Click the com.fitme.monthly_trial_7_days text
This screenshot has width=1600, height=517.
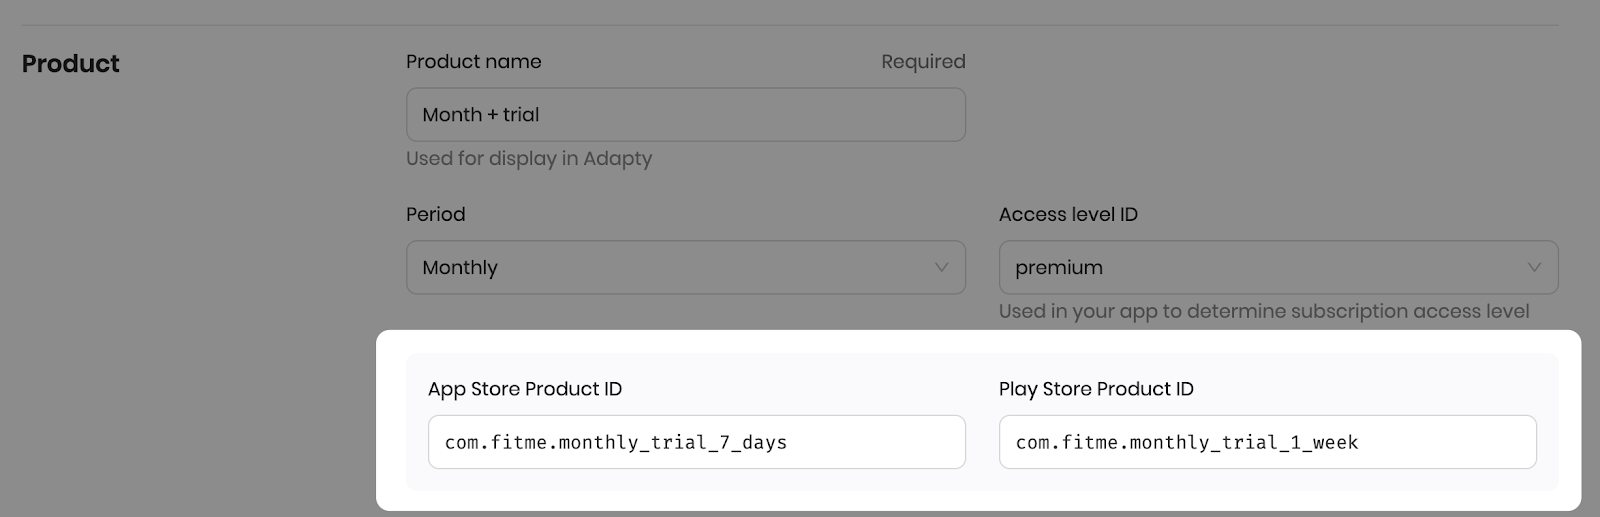(x=615, y=442)
